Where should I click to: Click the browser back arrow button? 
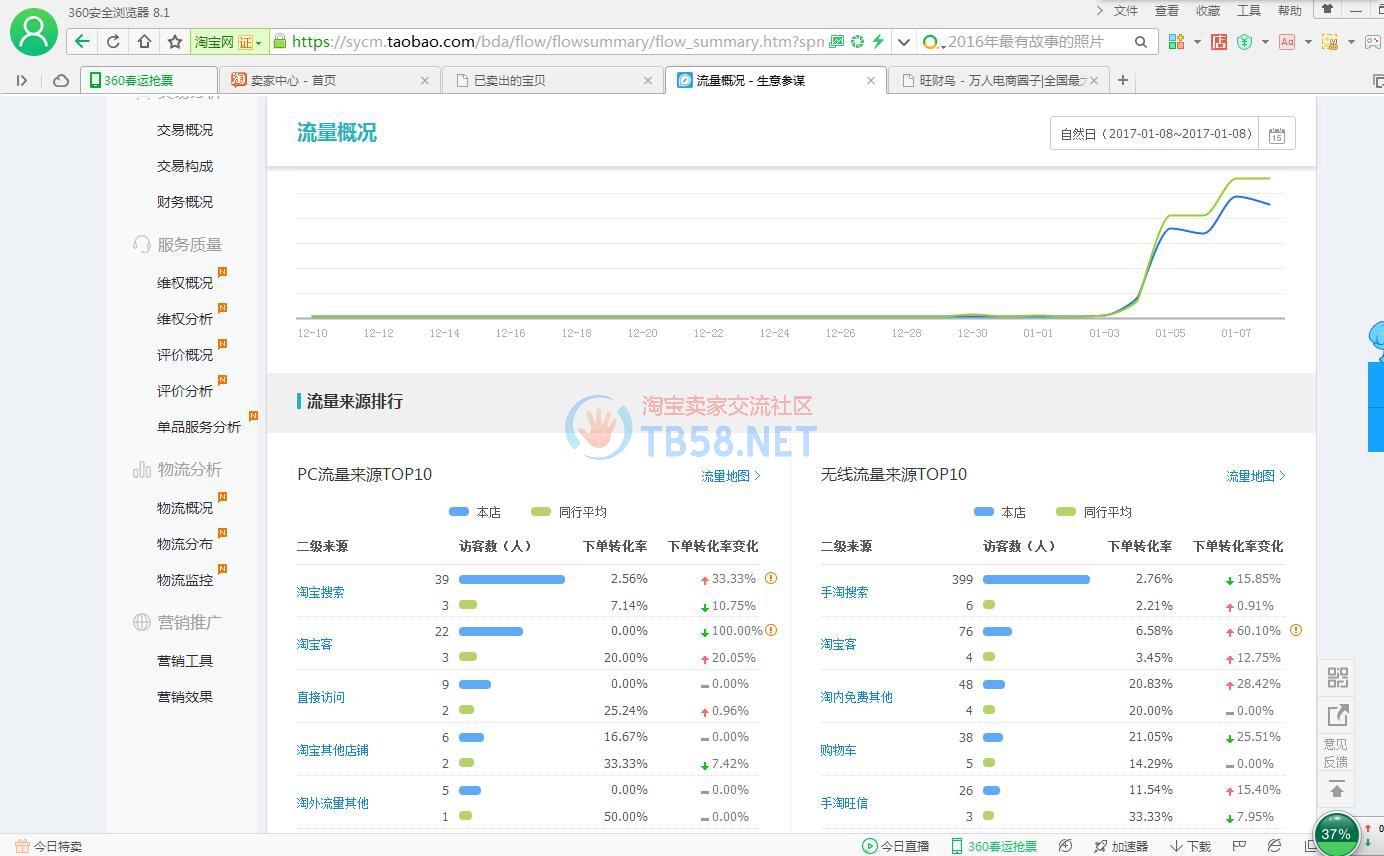[82, 42]
